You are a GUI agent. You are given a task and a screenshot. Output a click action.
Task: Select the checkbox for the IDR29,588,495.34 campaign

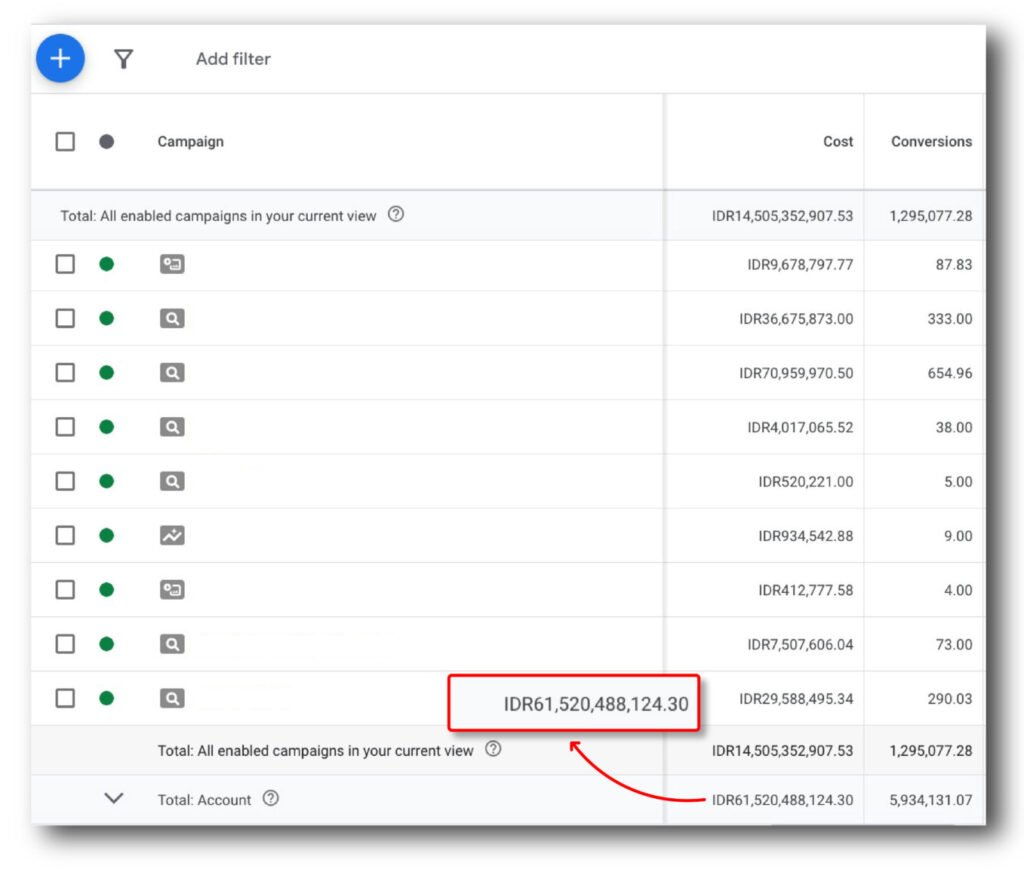[x=65, y=698]
